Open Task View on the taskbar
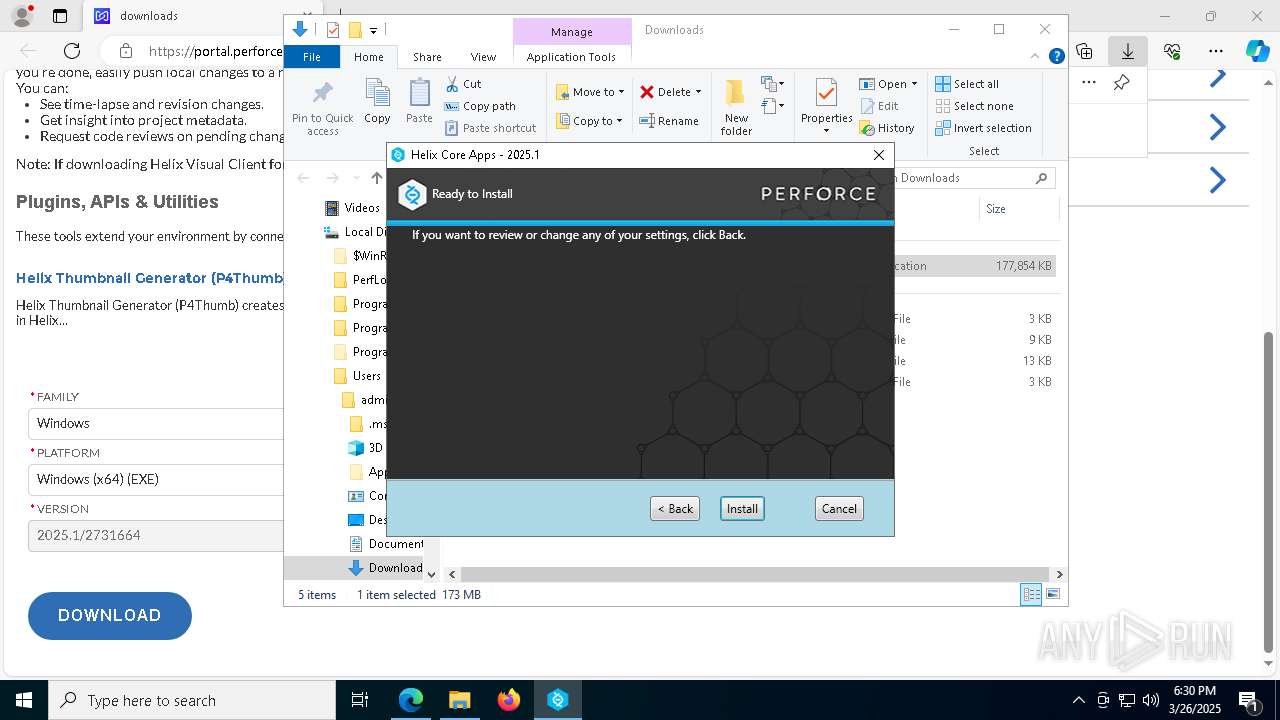This screenshot has width=1280, height=720. [x=360, y=700]
